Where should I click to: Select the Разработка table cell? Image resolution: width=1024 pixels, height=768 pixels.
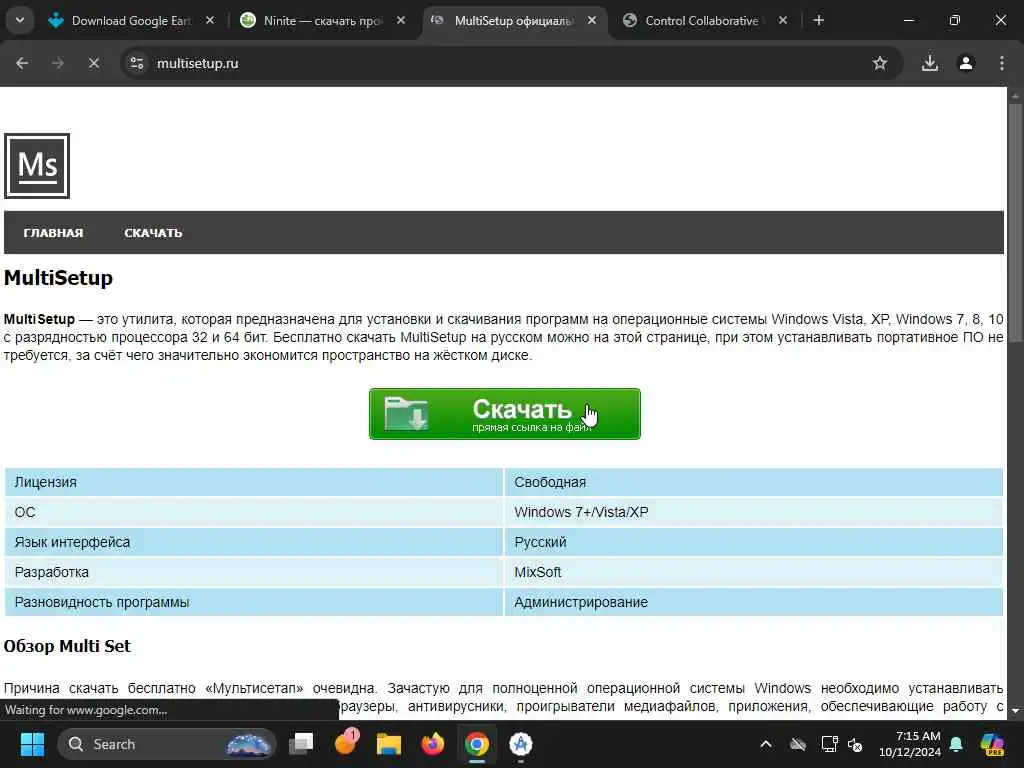click(x=253, y=572)
